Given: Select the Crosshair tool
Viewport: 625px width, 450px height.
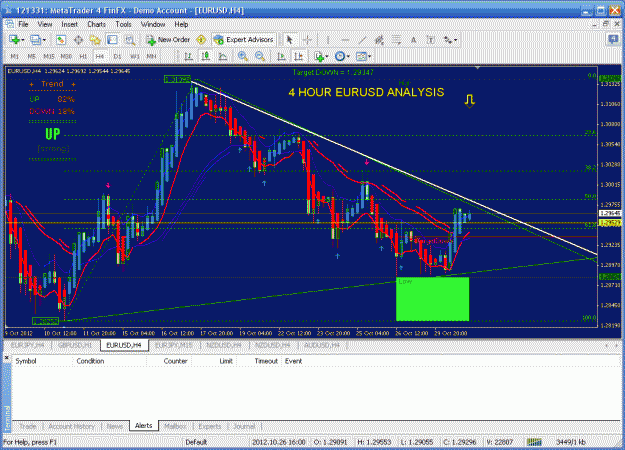Looking at the screenshot, I should point(307,39).
